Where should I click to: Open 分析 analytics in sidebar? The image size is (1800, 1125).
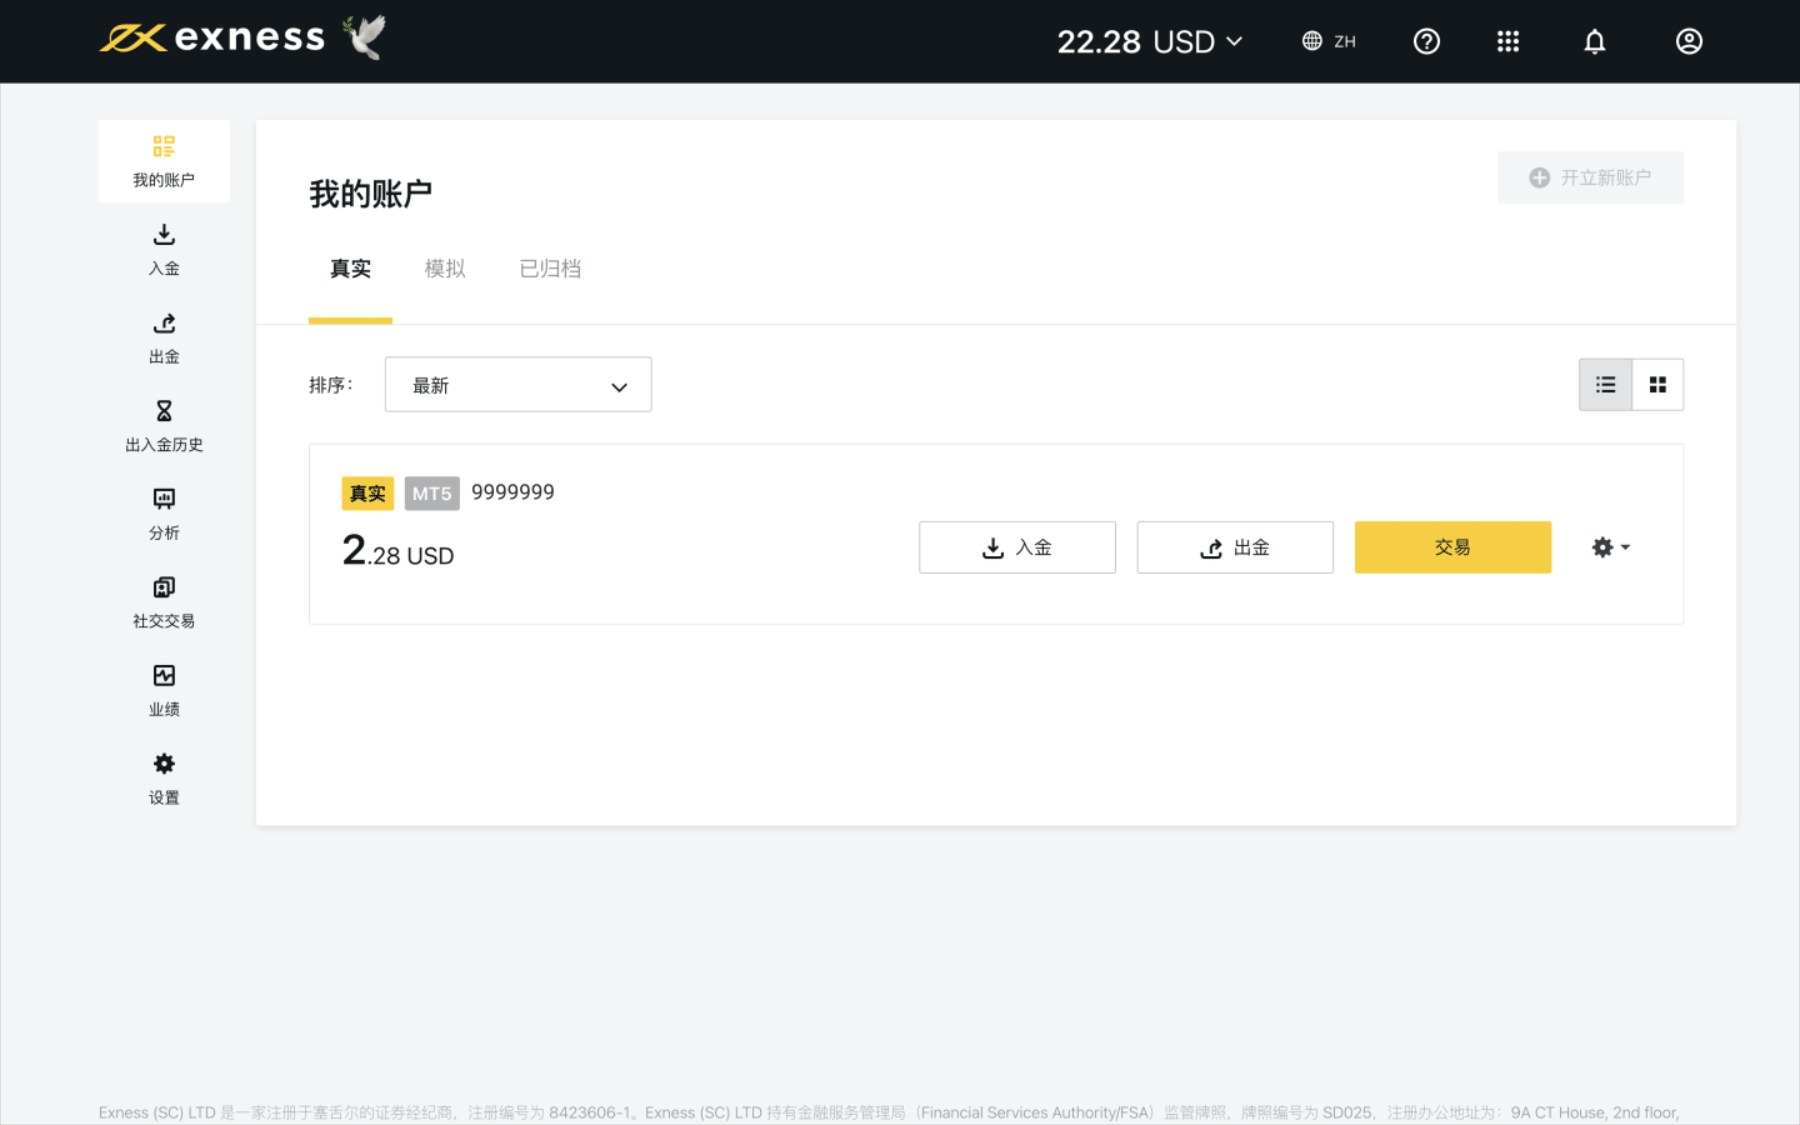click(164, 514)
